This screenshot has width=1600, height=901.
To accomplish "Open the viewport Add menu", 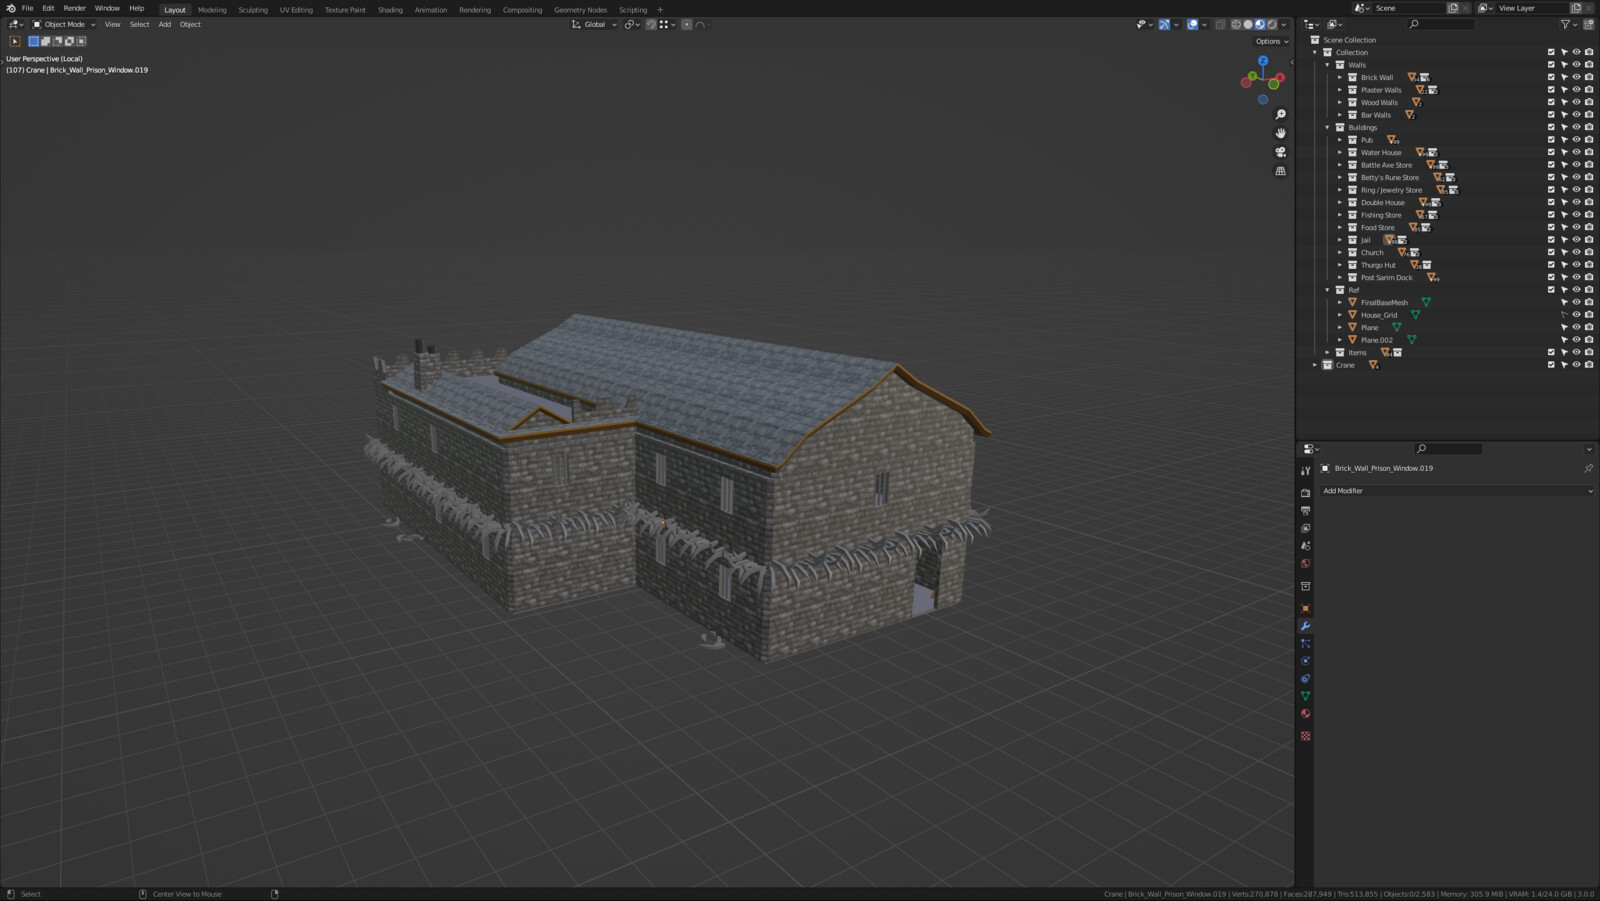I will pos(165,25).
